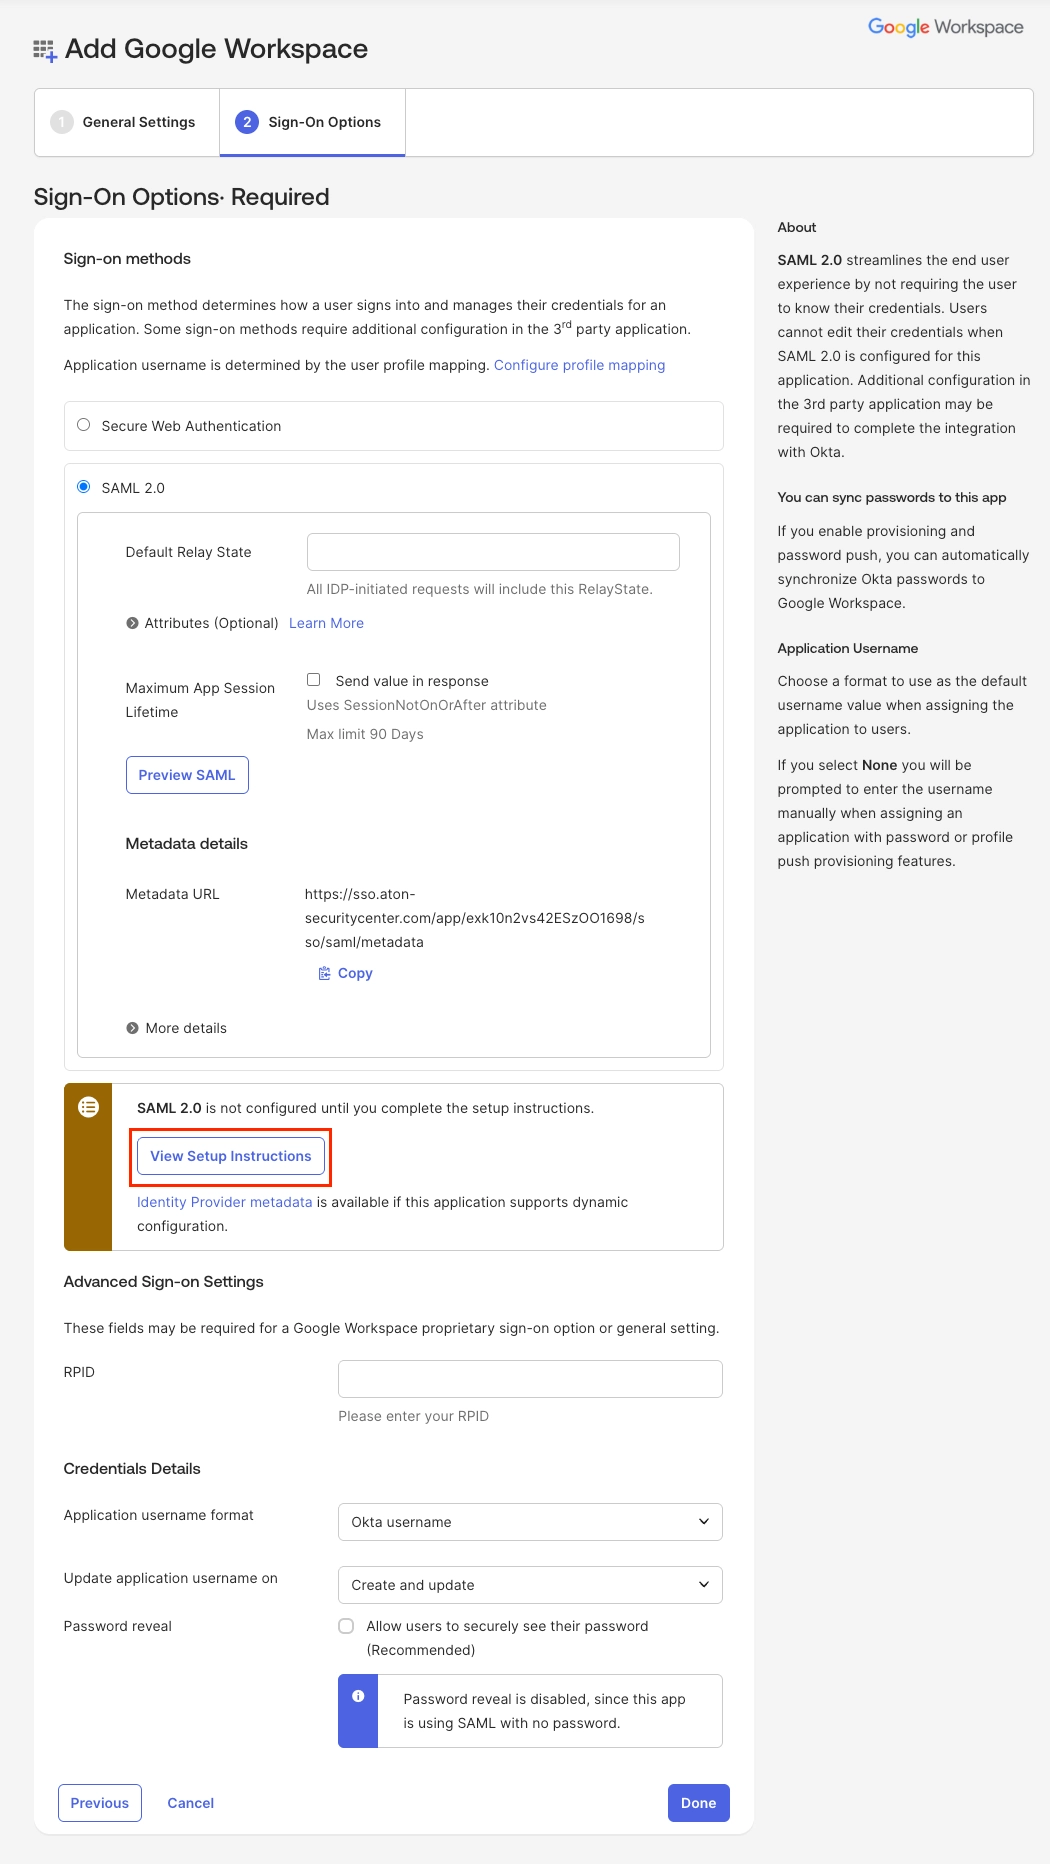Viewport: 1050px width, 1864px height.
Task: Select the SAML 2.0 radio button
Action: coord(84,487)
